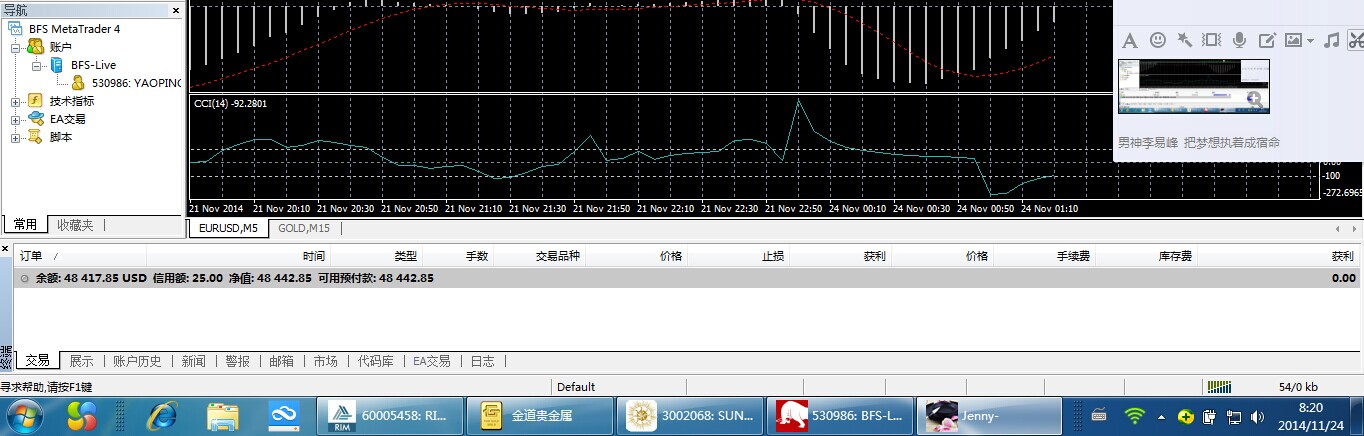Screen dimensions: 1364x436
Task: Collapse the 账户 tree node
Action: pyautogui.click(x=16, y=47)
